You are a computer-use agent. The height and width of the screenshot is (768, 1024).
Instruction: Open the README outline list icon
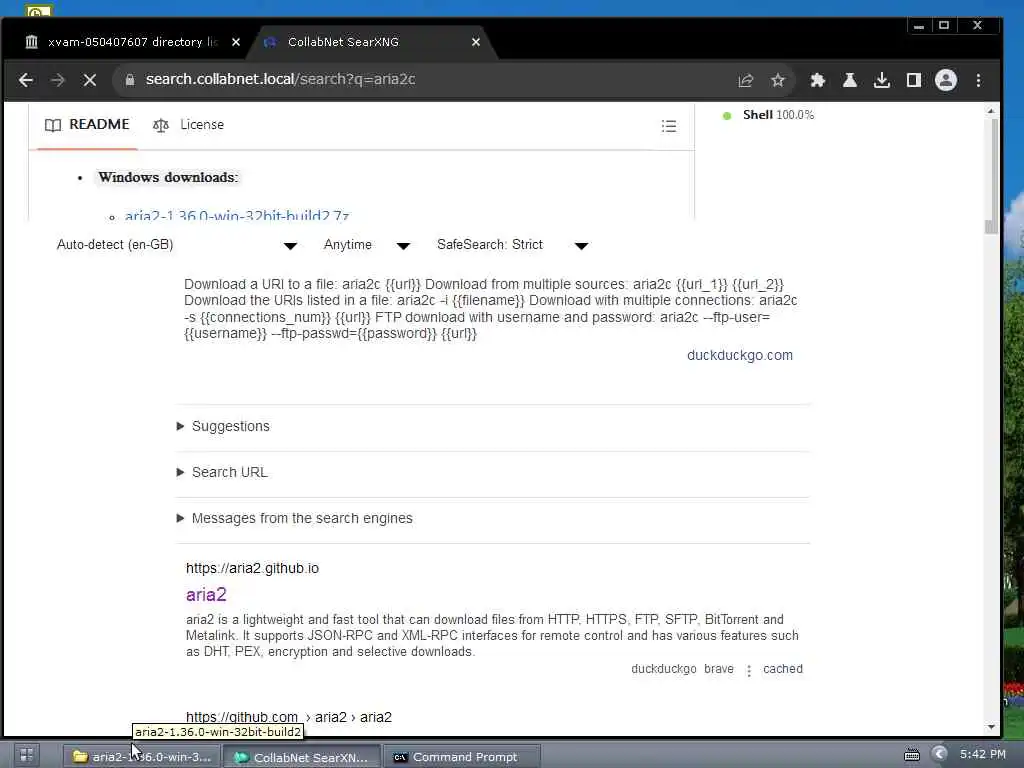668,126
